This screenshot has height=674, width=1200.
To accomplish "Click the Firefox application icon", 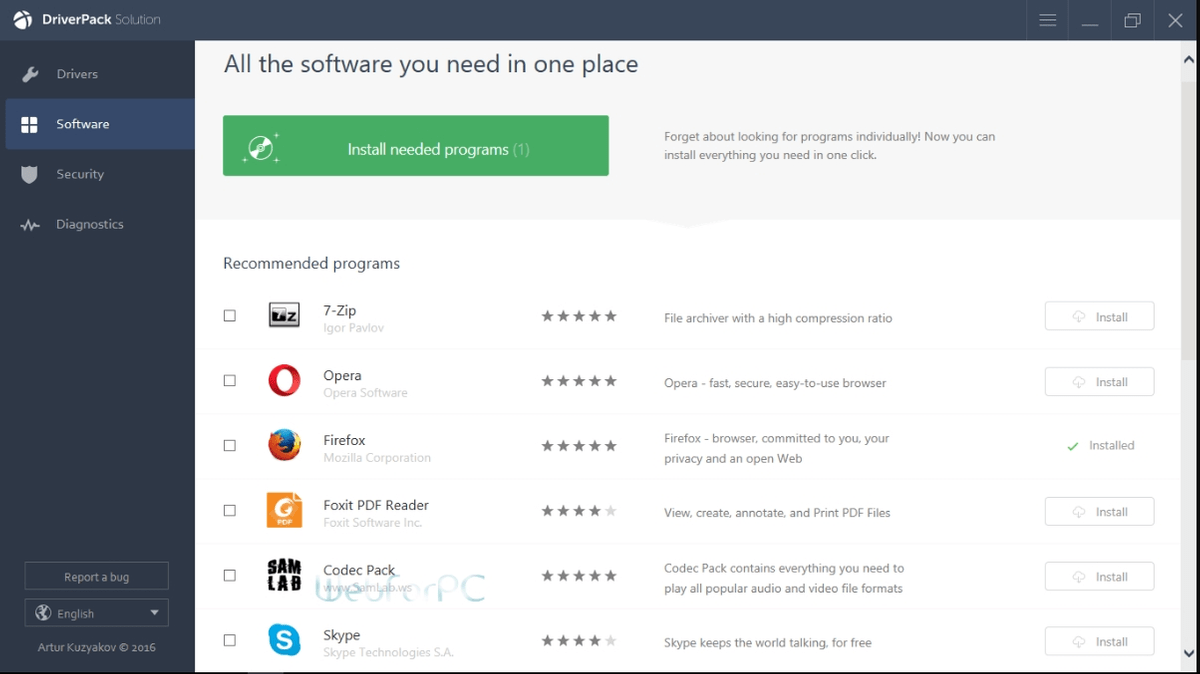I will [x=284, y=446].
